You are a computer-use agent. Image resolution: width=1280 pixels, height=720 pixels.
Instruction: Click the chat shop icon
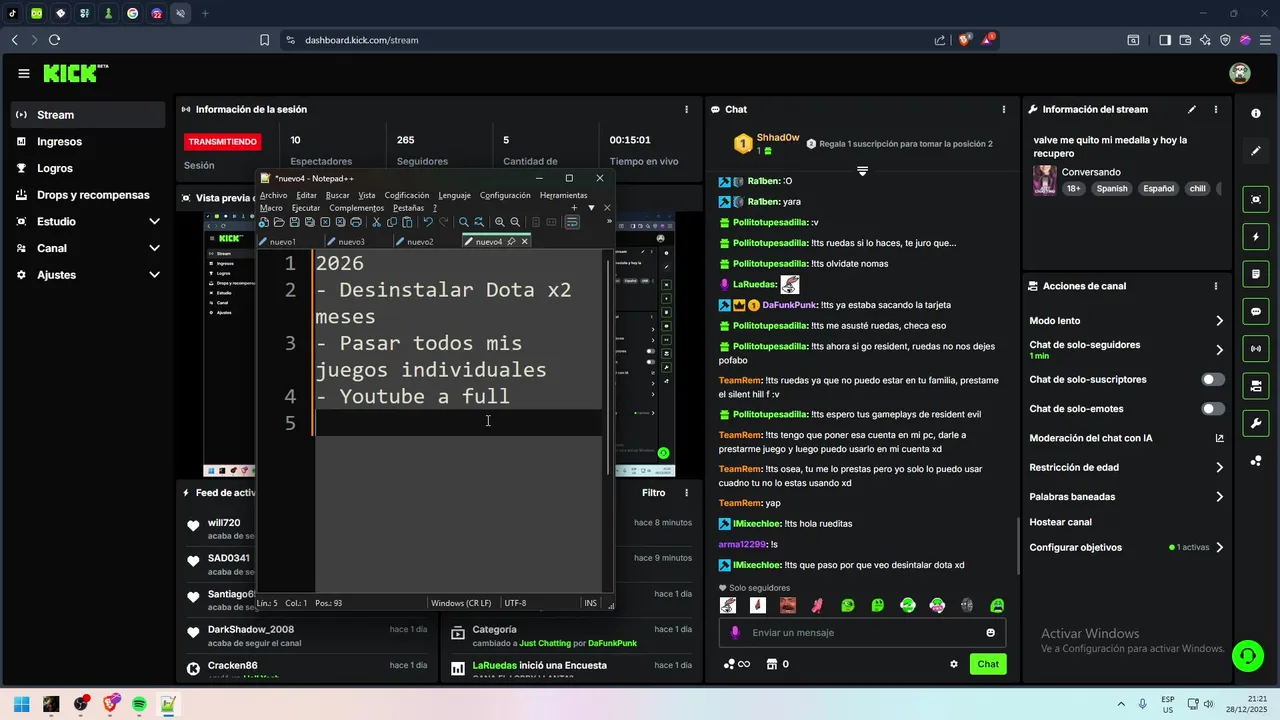point(771,664)
